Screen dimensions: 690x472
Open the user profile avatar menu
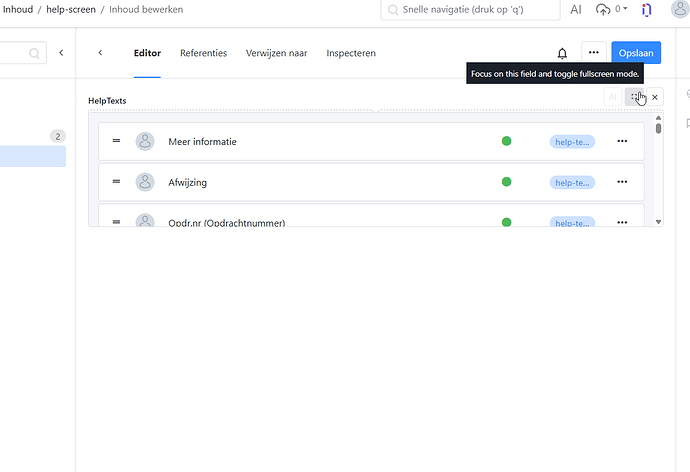[x=680, y=10]
